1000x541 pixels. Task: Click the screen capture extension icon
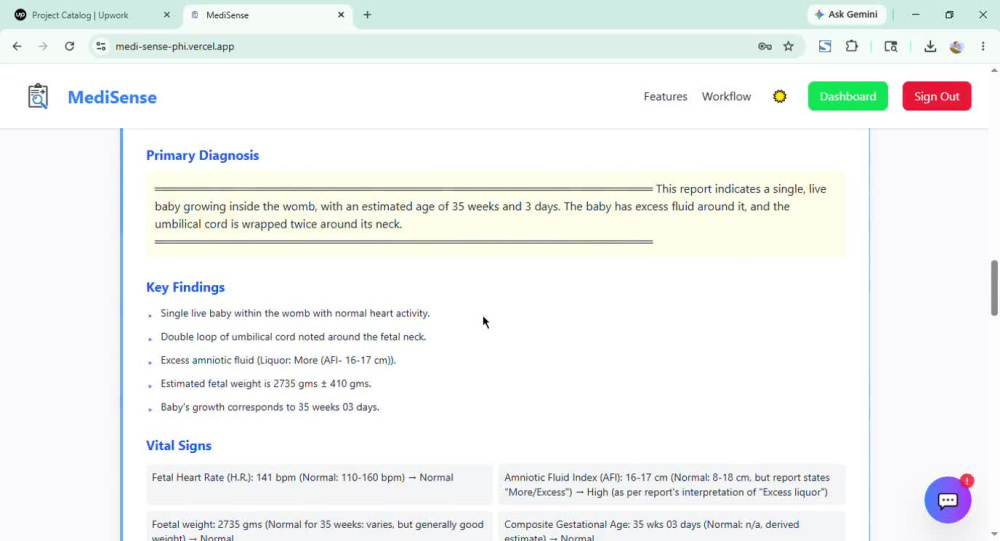pyautogui.click(x=825, y=46)
